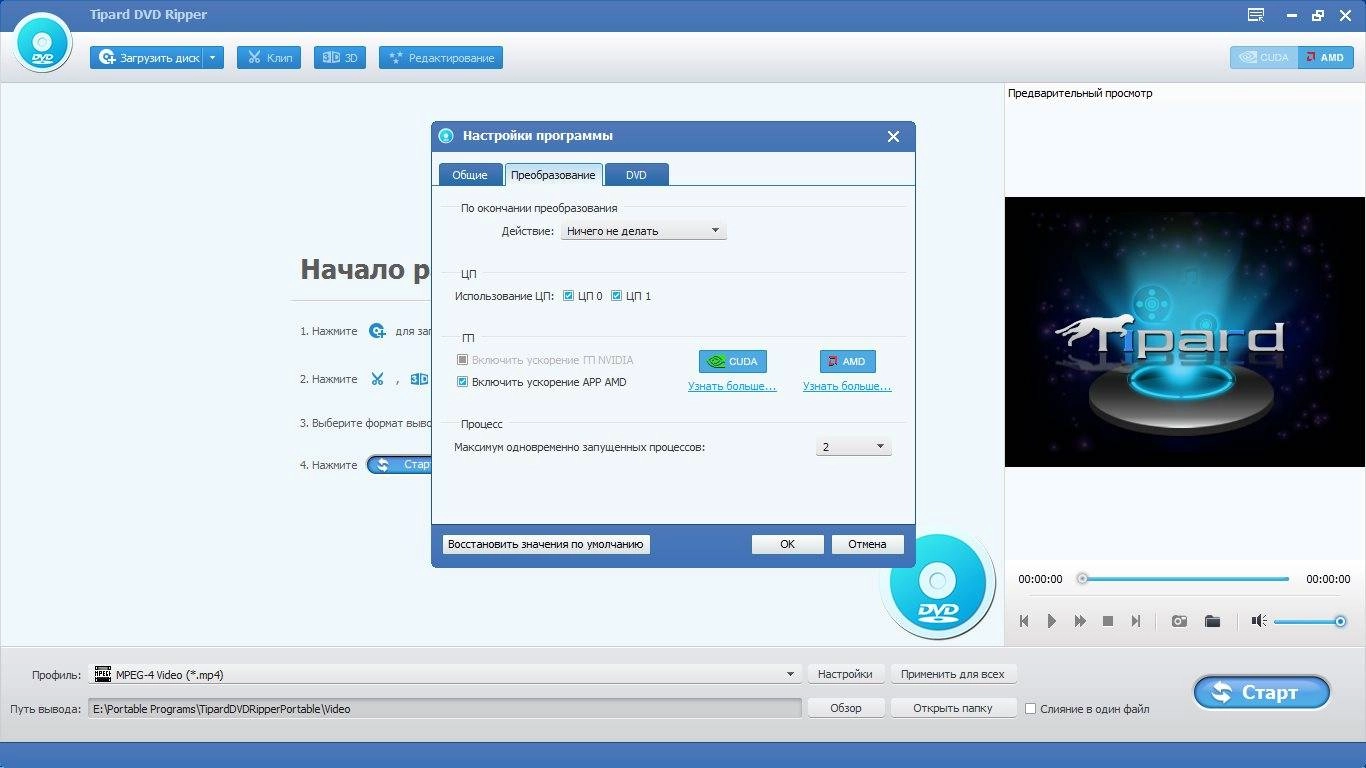Toggle Включить ускорение ГП NVIDIA checkbox

tap(462, 360)
